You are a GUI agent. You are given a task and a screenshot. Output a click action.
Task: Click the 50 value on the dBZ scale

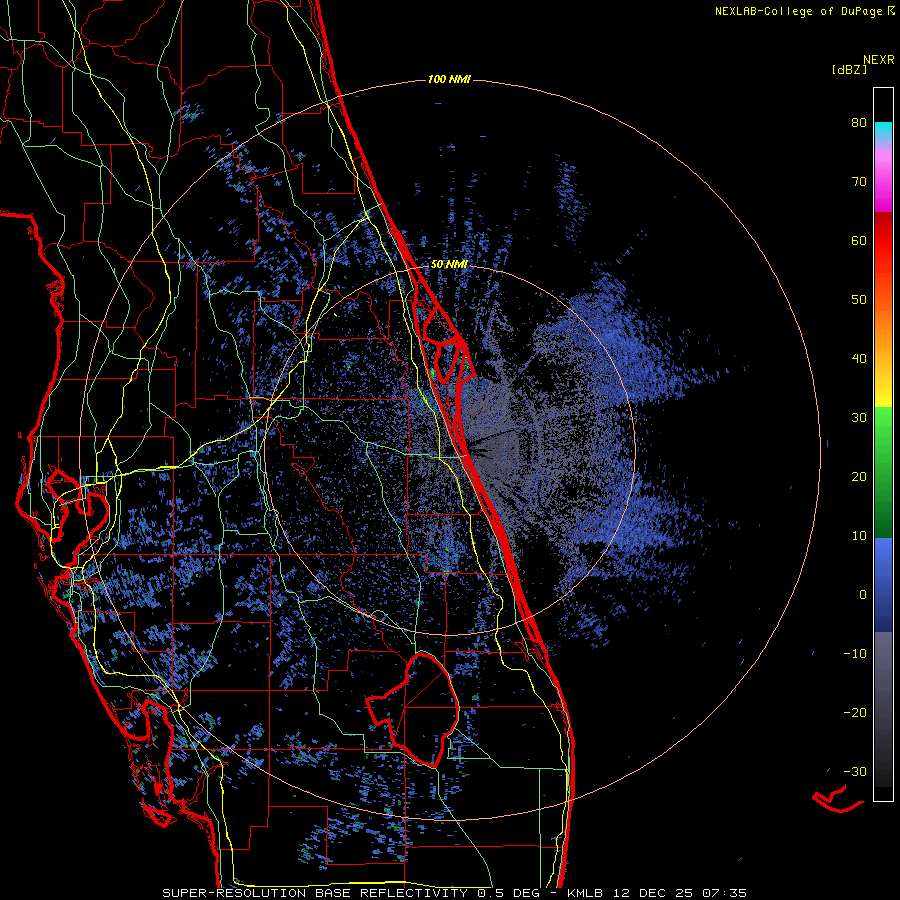(859, 300)
